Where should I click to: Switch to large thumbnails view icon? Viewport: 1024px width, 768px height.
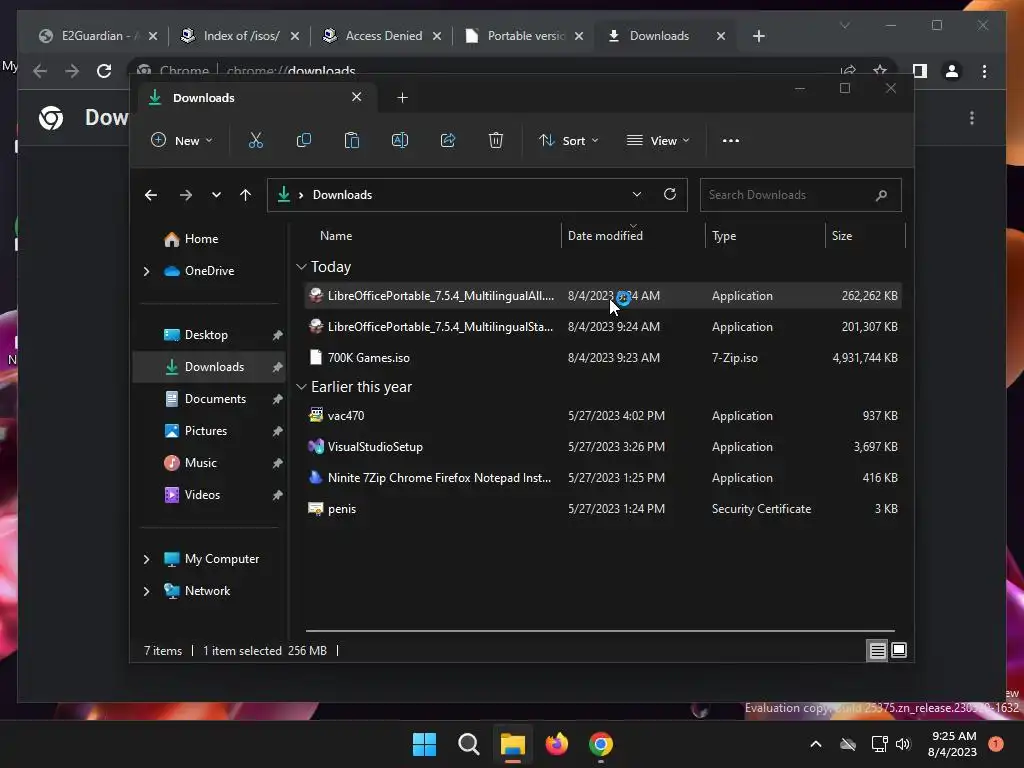899,650
